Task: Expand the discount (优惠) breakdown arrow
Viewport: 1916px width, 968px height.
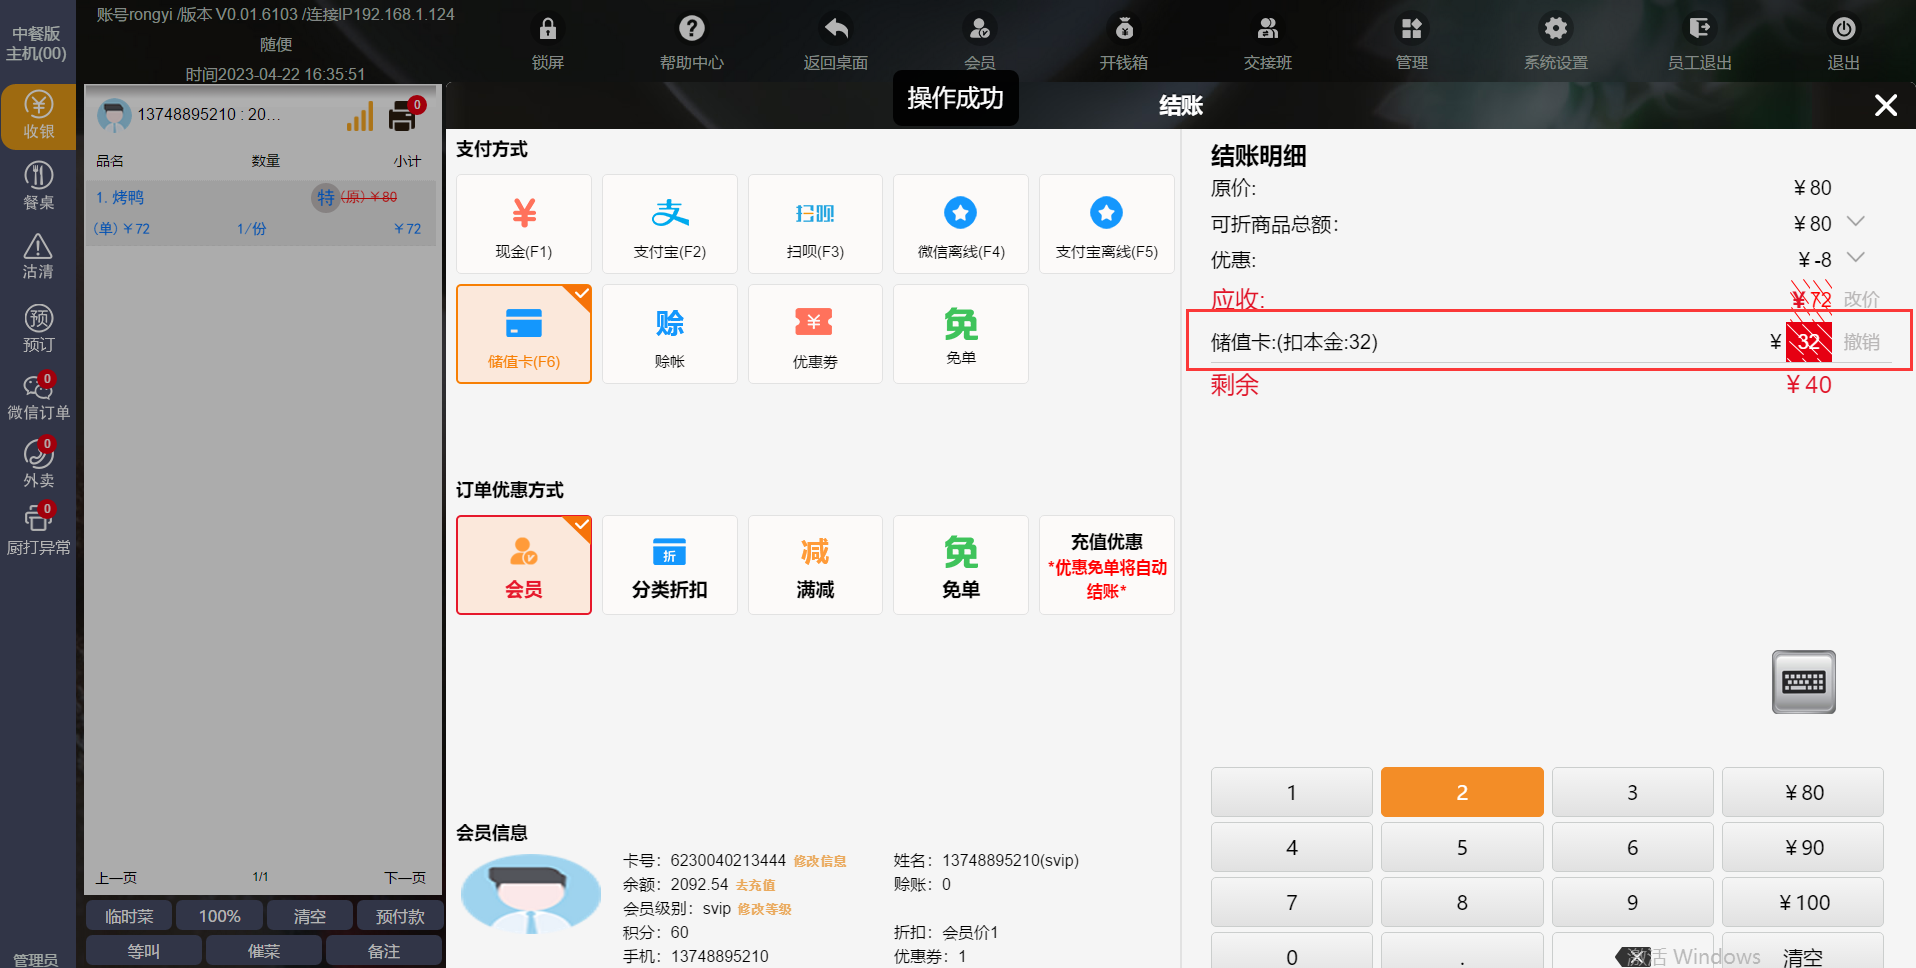Action: point(1856,258)
